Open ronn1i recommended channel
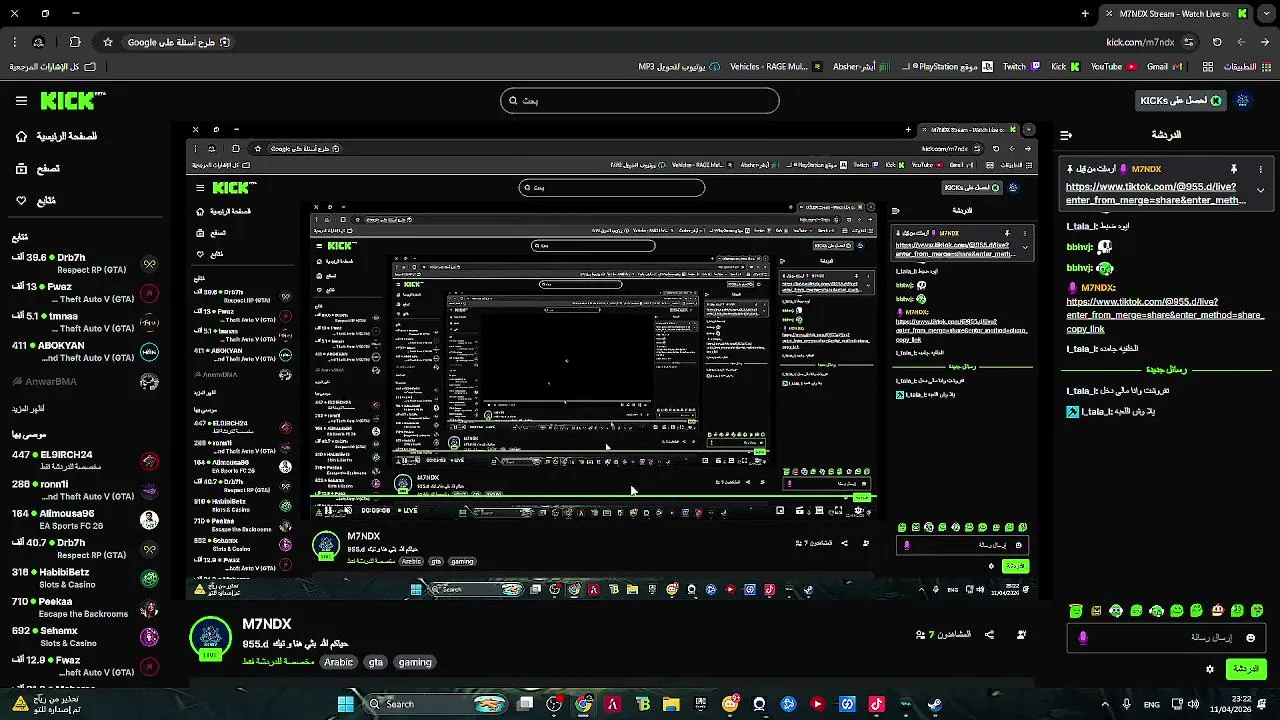The image size is (1280, 720). [85, 490]
